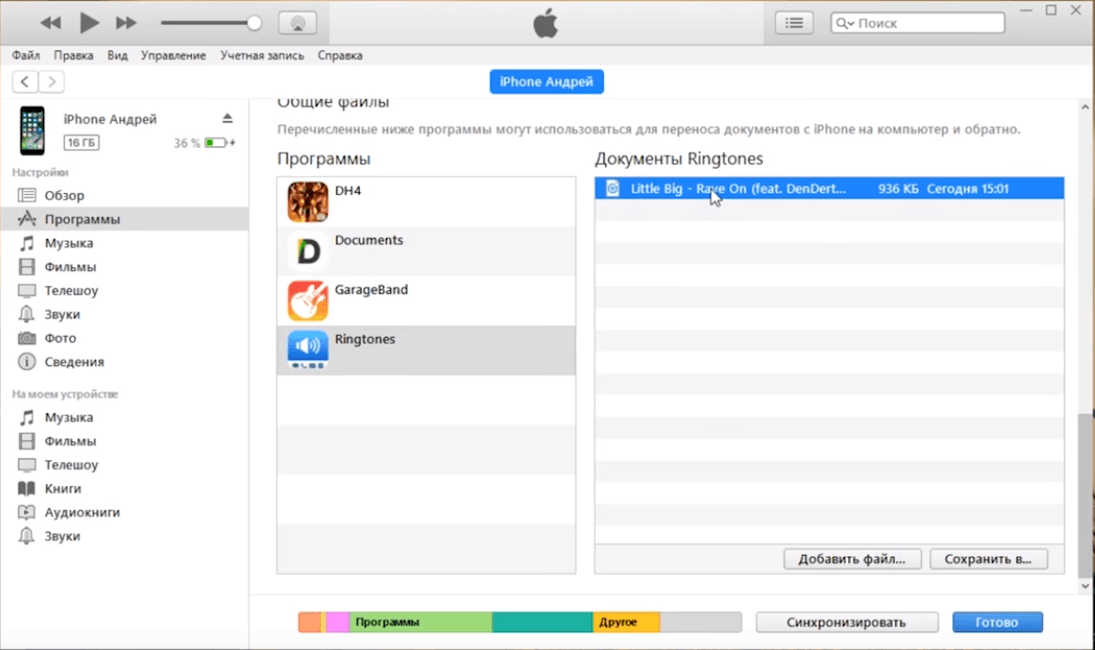Skip to the next track
Screen dimensions: 1095x650
[x=126, y=23]
